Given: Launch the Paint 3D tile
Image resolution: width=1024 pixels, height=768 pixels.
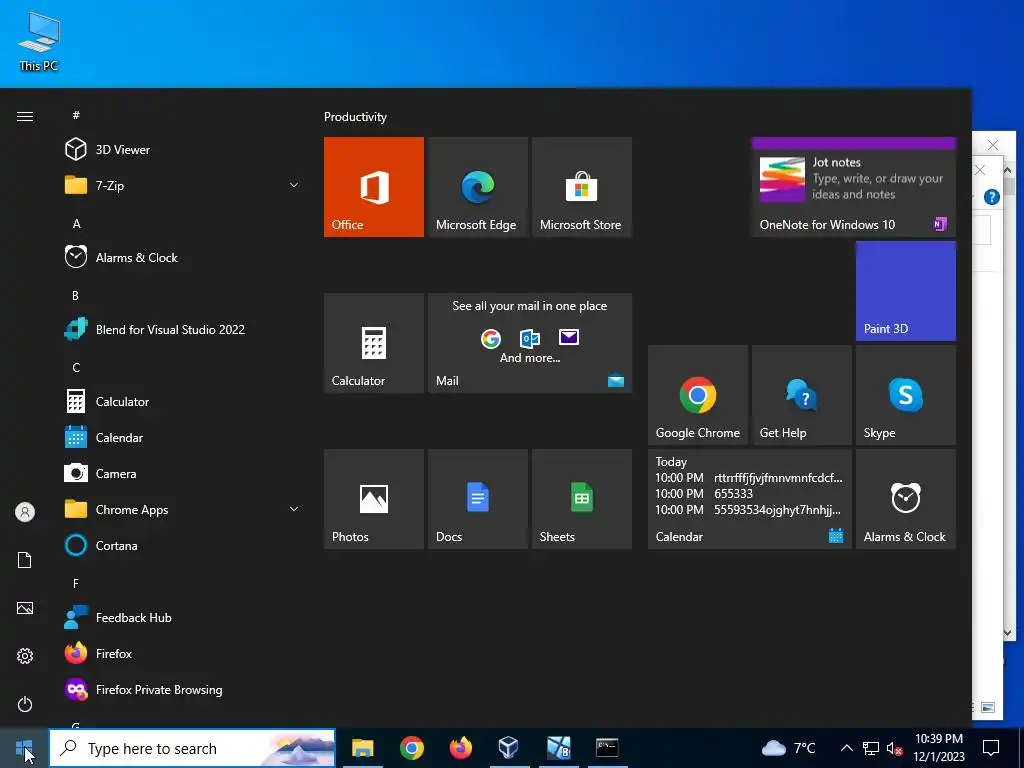Looking at the screenshot, I should (906, 291).
